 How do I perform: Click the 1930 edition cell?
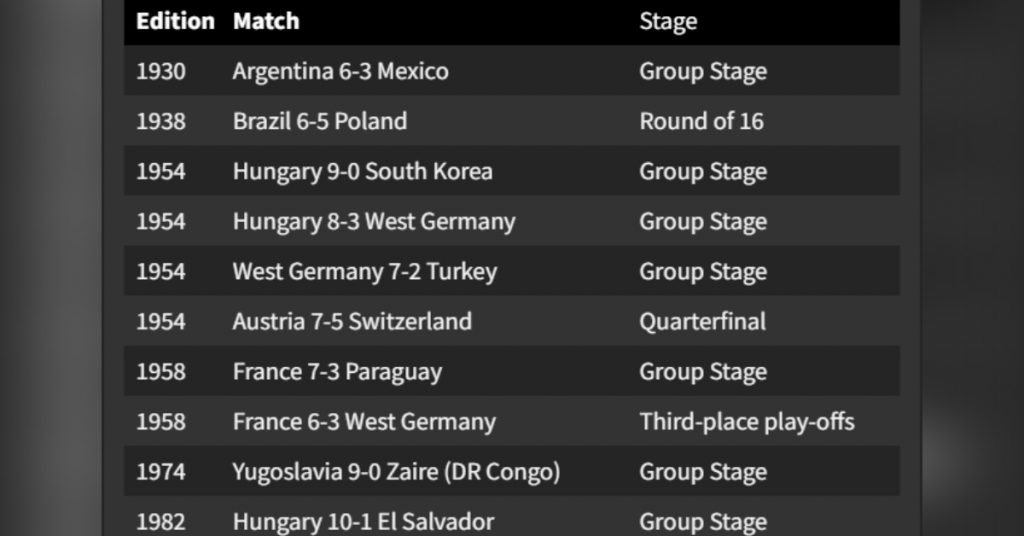[161, 71]
